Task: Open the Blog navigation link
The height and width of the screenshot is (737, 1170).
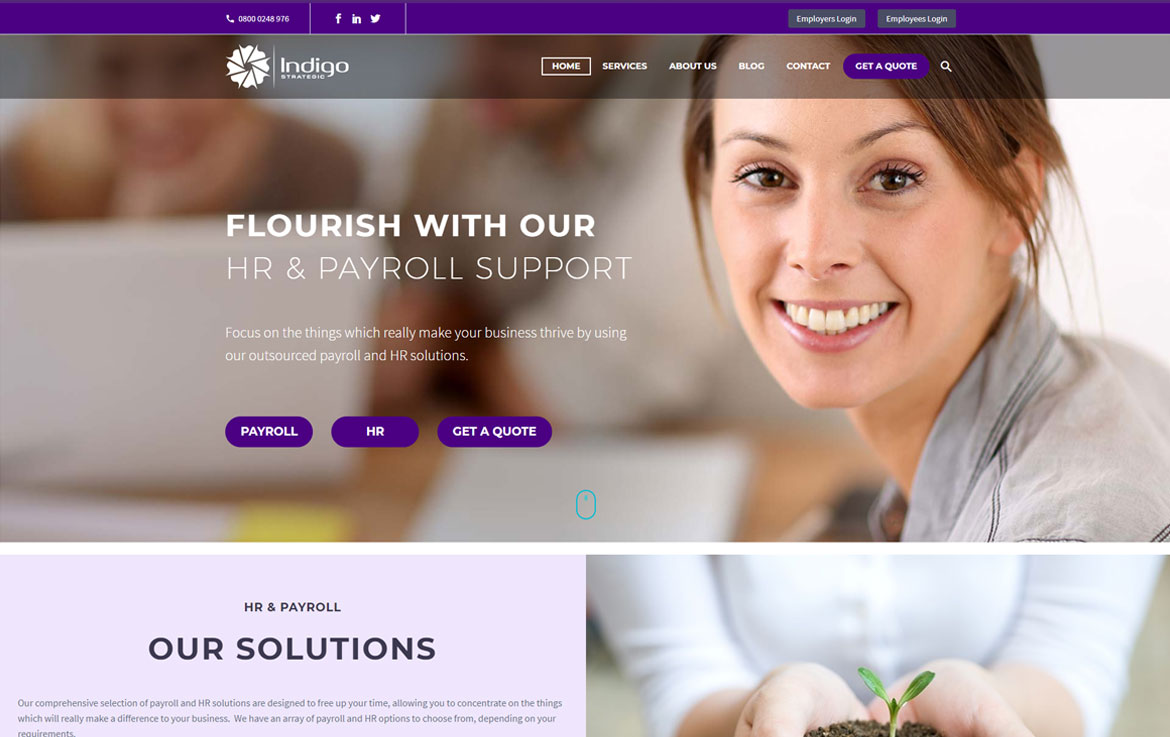Action: 751,66
